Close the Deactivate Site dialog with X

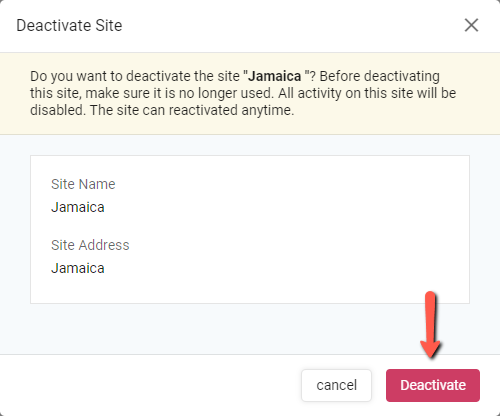[x=471, y=25]
